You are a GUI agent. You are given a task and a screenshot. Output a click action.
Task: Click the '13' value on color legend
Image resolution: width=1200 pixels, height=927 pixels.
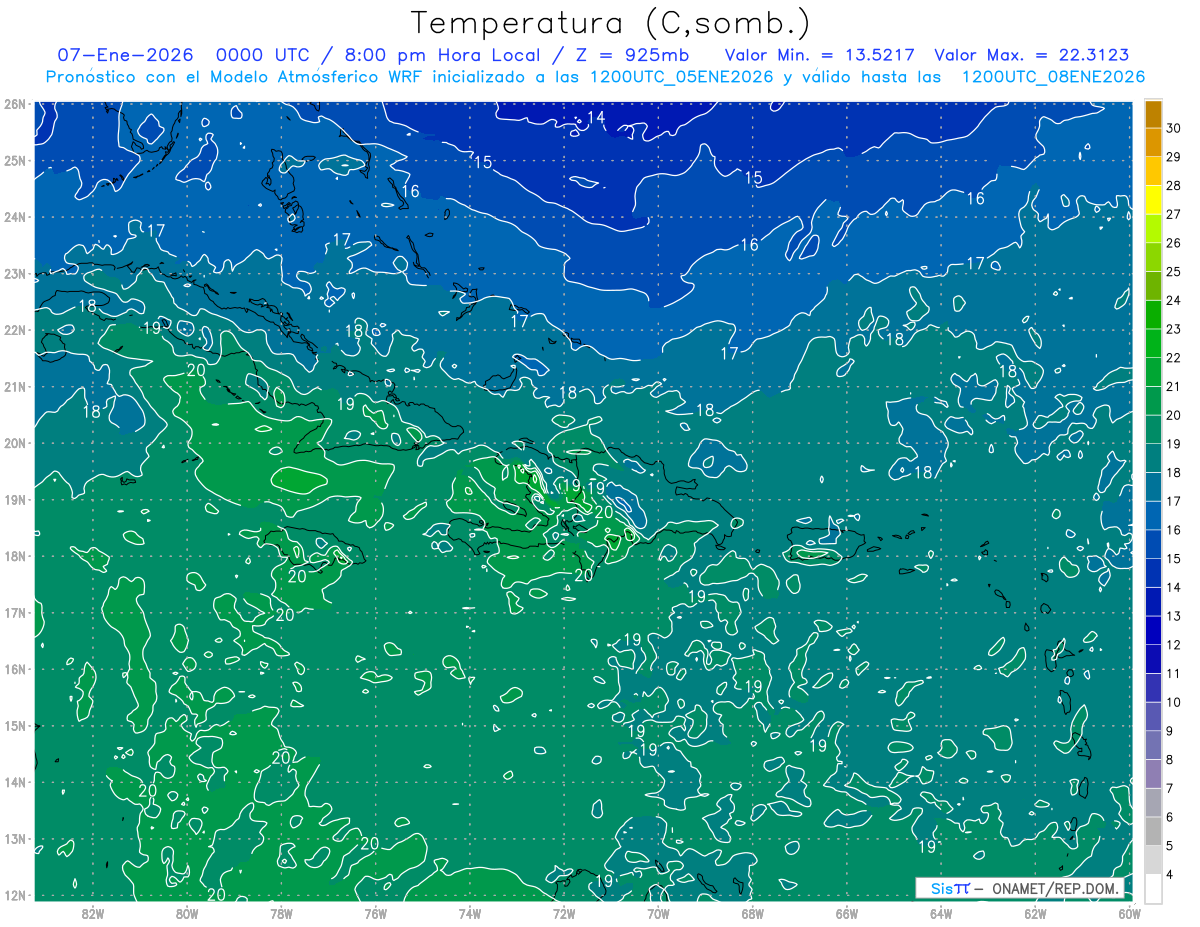(x=1174, y=616)
